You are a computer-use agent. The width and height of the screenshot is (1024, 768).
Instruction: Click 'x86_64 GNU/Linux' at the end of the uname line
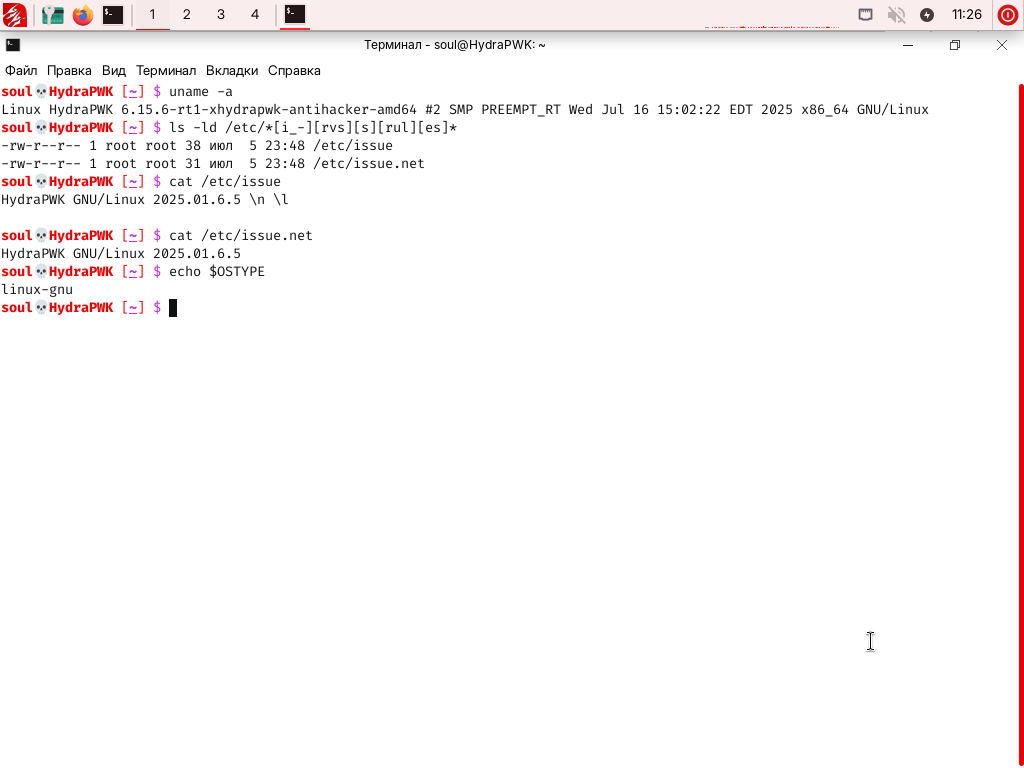click(865, 110)
